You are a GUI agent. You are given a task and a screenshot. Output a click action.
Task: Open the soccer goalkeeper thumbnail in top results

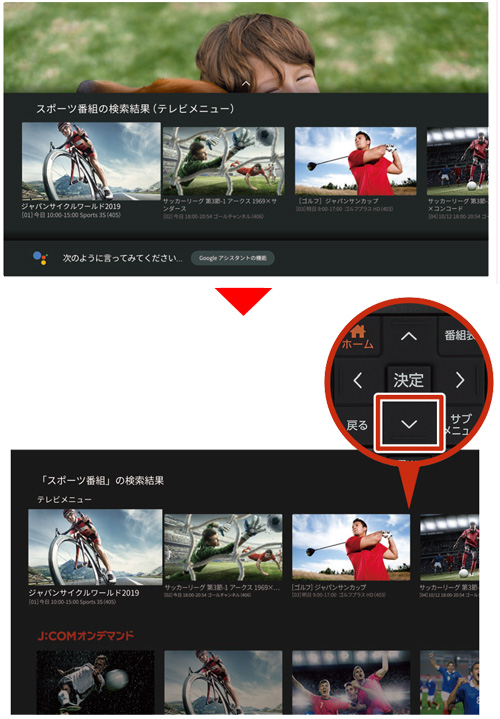[223, 161]
